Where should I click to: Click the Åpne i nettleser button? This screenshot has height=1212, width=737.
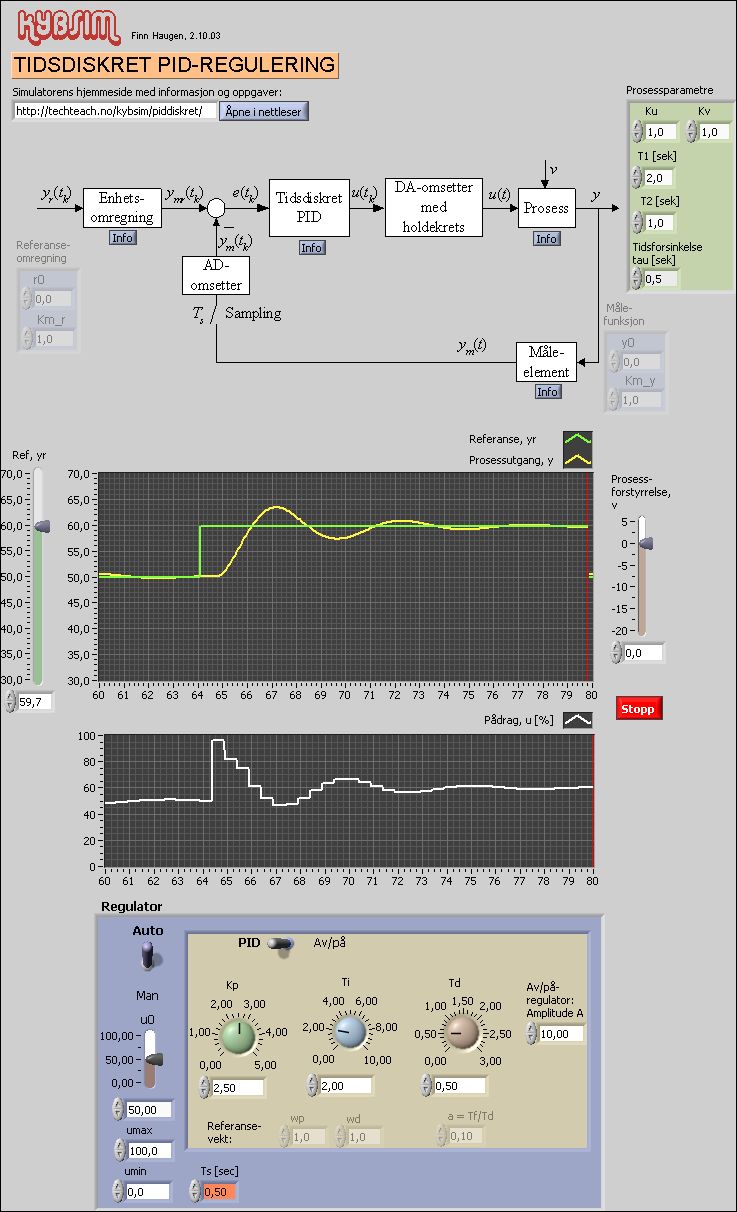[x=264, y=111]
